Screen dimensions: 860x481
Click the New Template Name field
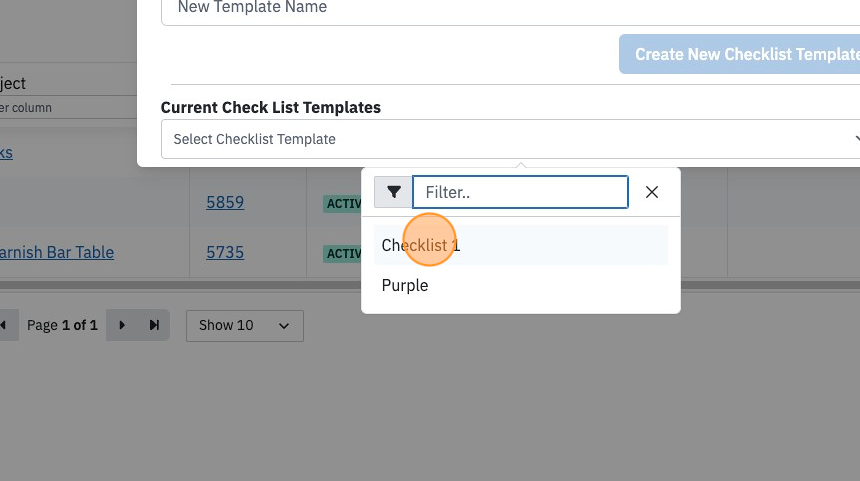pyautogui.click(x=510, y=10)
